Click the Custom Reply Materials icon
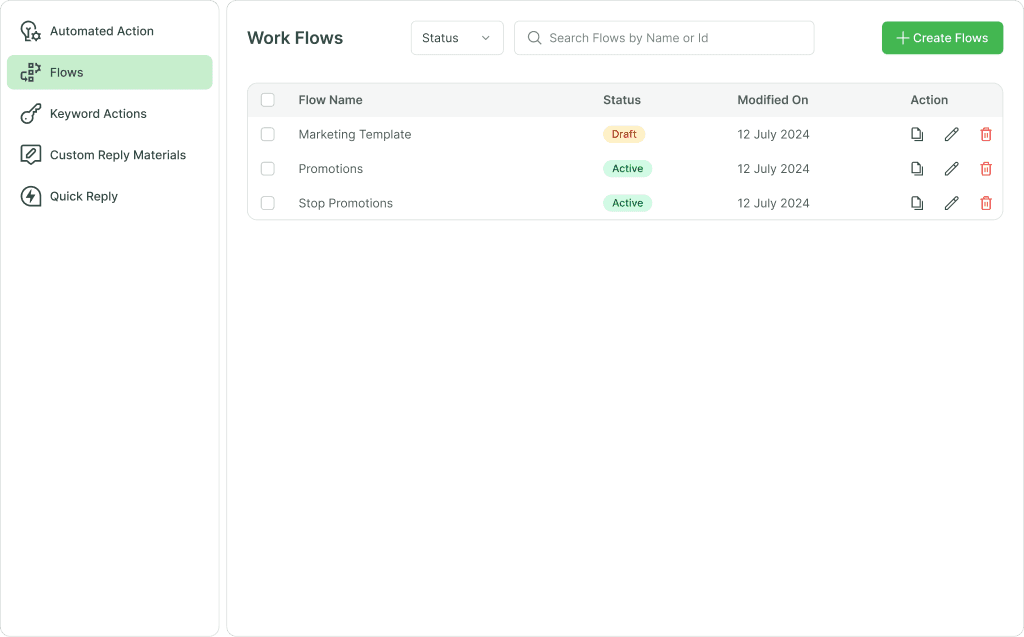This screenshot has height=637, width=1024. click(x=29, y=154)
